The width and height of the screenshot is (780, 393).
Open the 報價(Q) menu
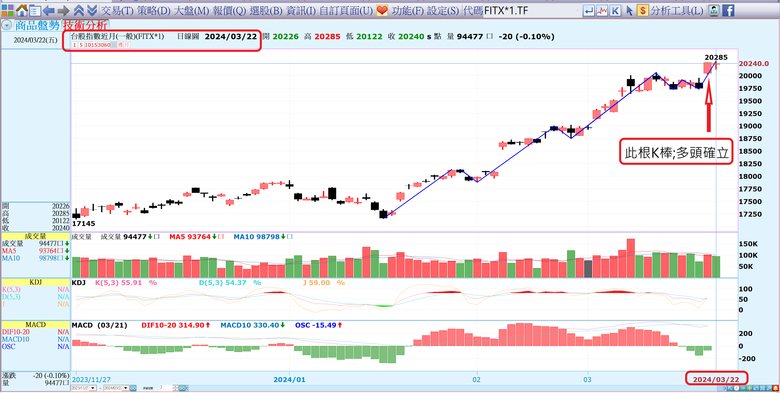[x=229, y=10]
